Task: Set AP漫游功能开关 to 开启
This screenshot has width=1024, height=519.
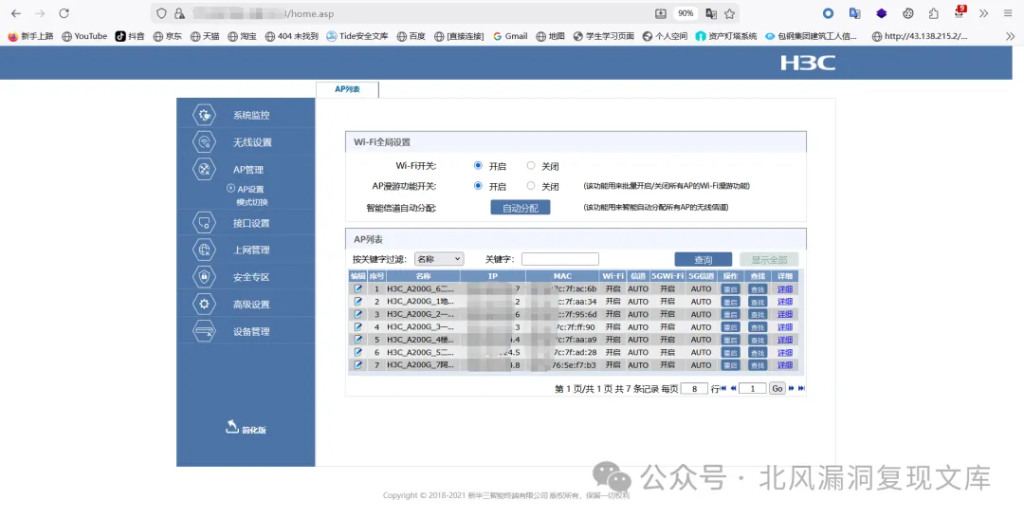Action: tap(478, 186)
